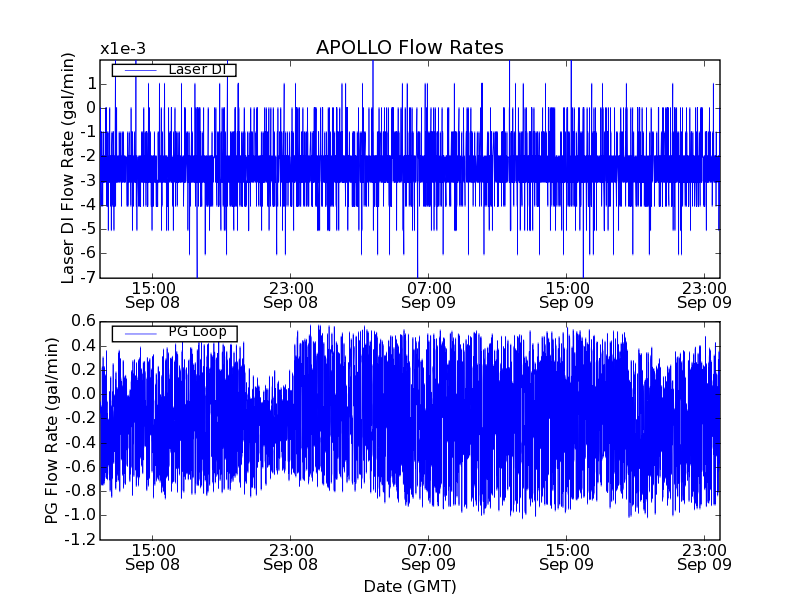The width and height of the screenshot is (800, 600).
Task: Click "07:00 Sep 09" under the PG Loop plot
Action: coord(428,557)
